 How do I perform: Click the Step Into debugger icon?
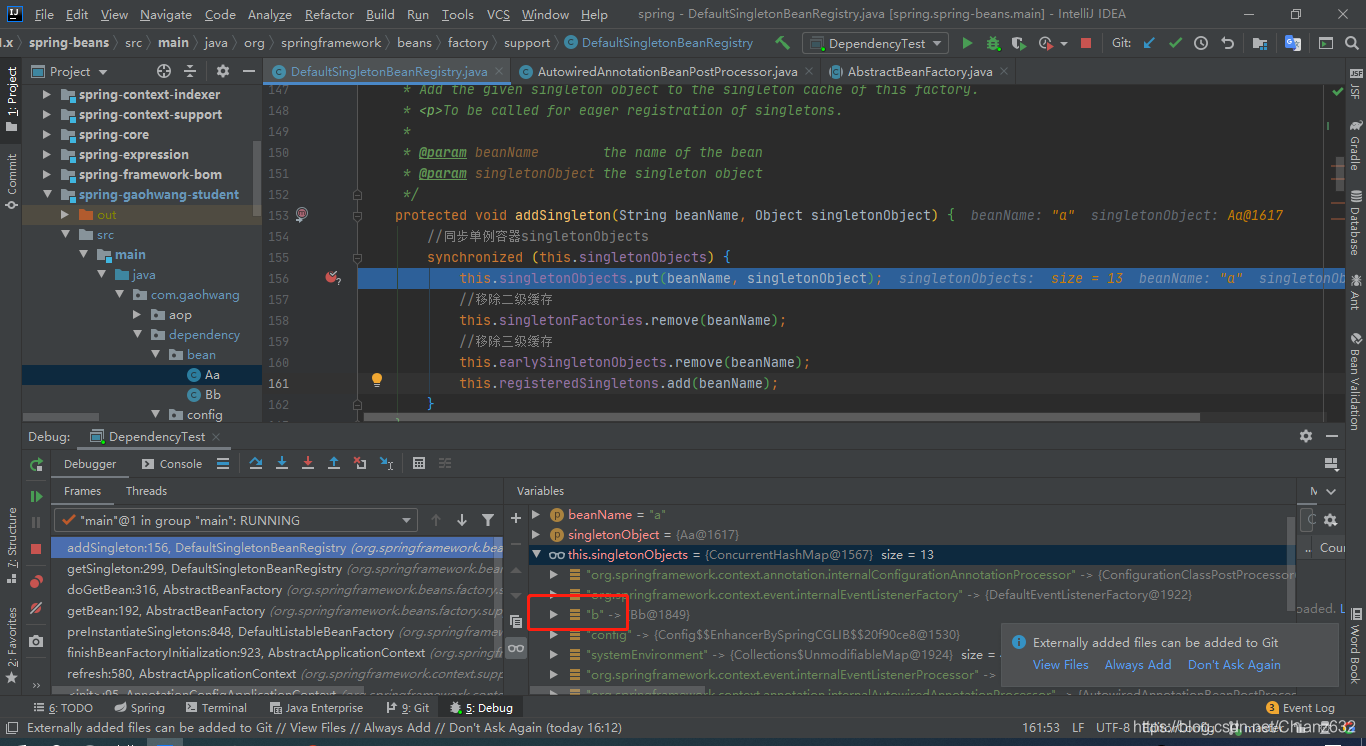tap(282, 463)
